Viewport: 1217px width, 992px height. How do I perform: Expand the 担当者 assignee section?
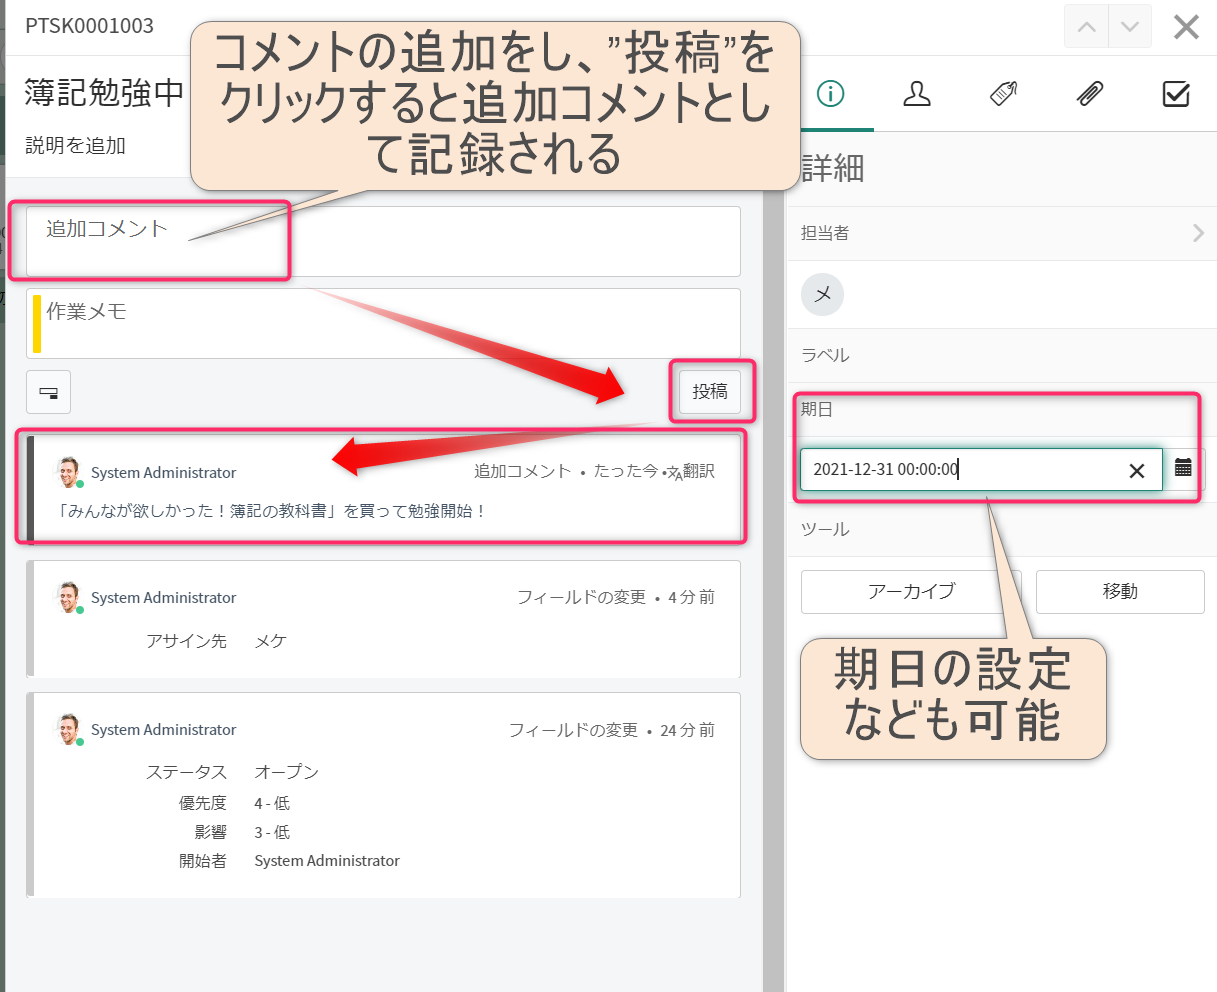[x=1198, y=232]
